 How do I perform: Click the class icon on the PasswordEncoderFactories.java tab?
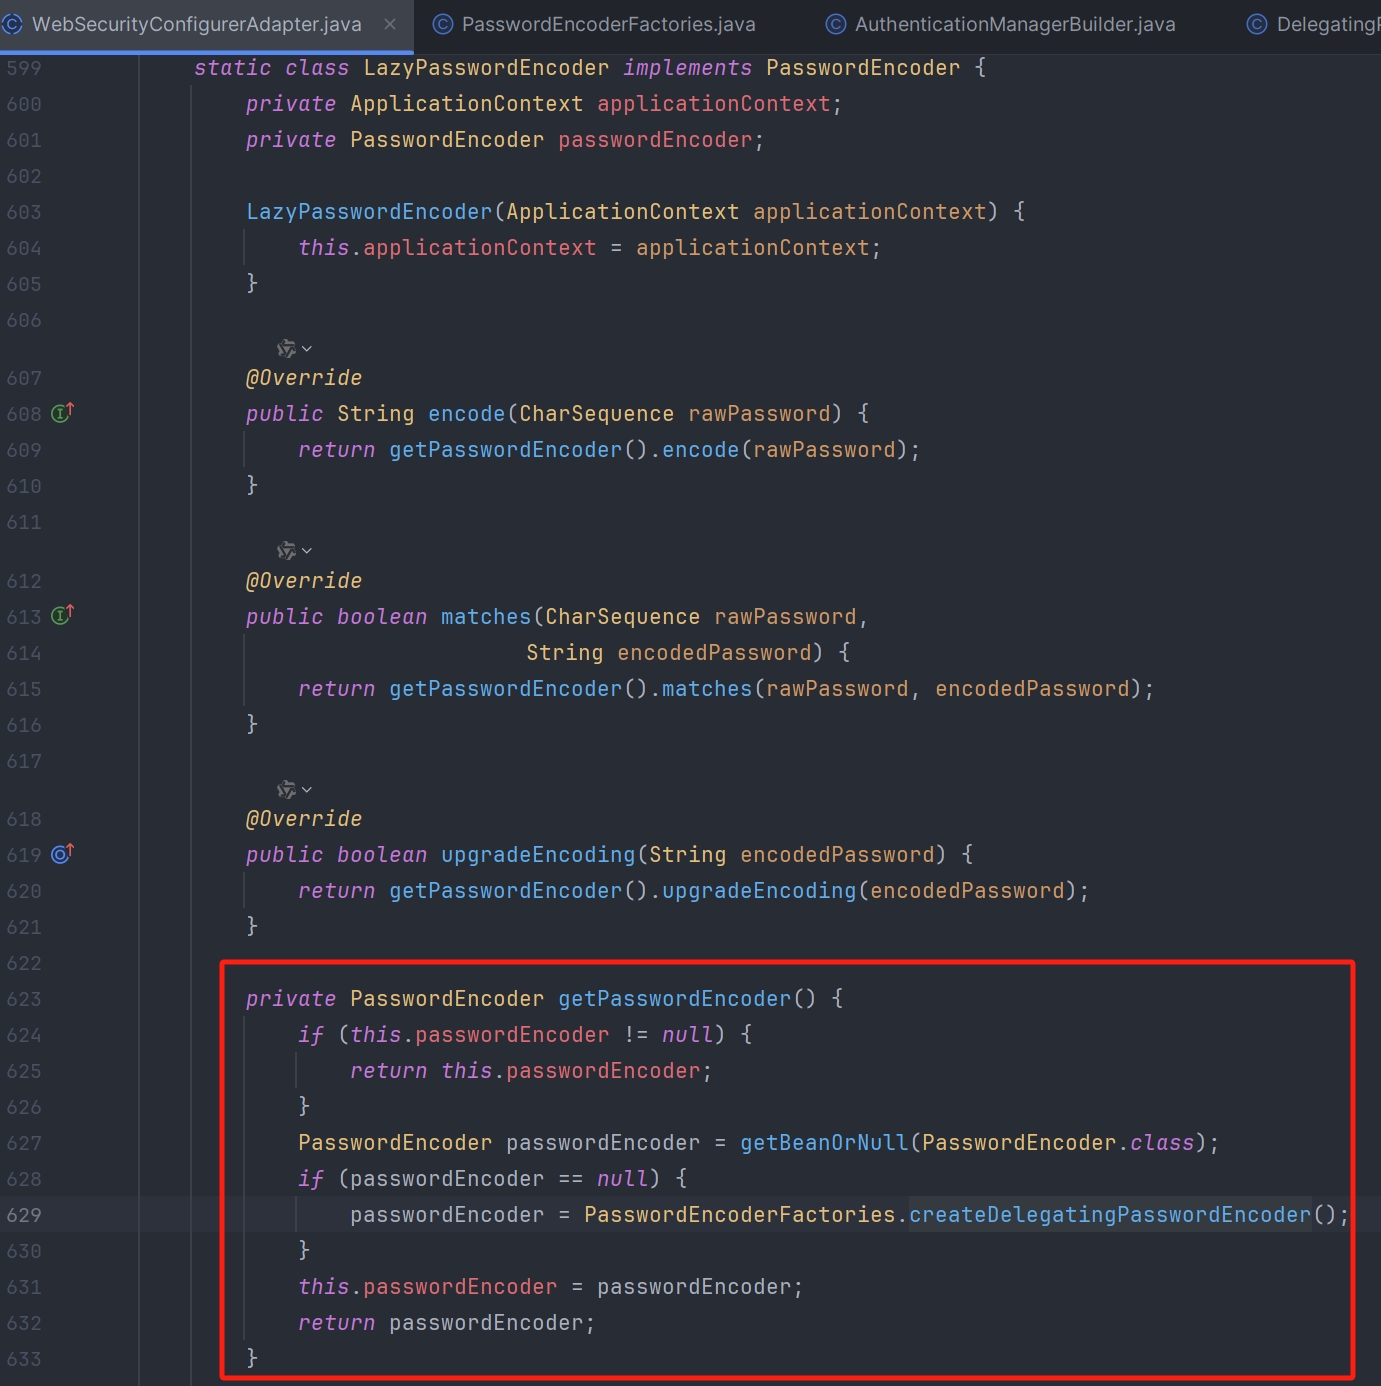tap(442, 24)
